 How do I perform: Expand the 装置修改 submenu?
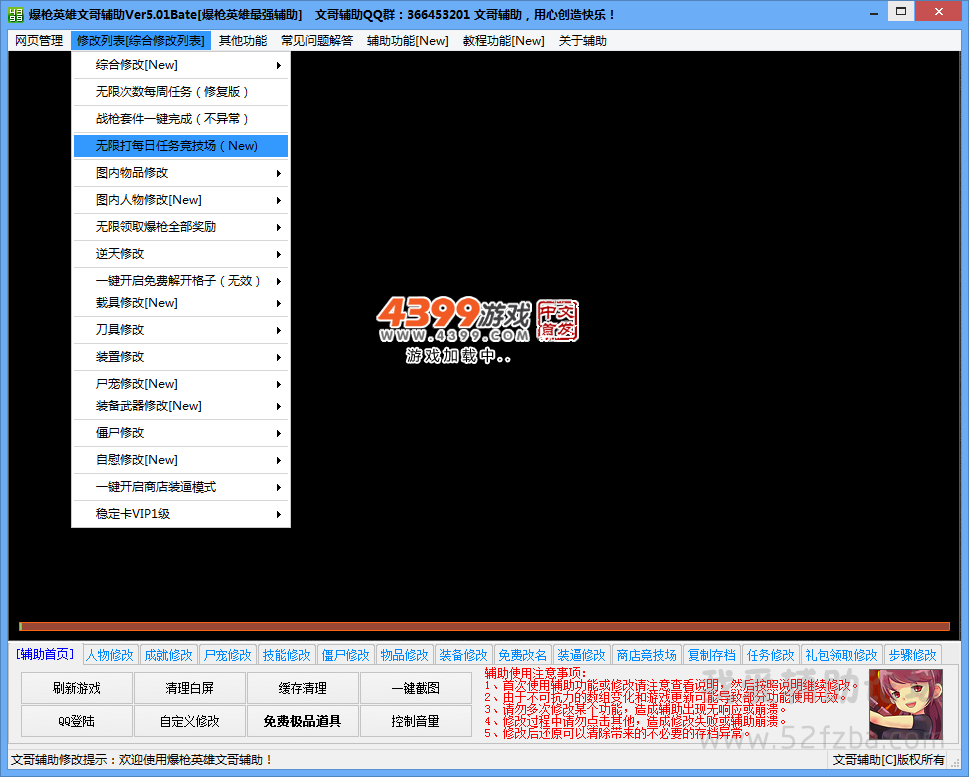tap(181, 357)
